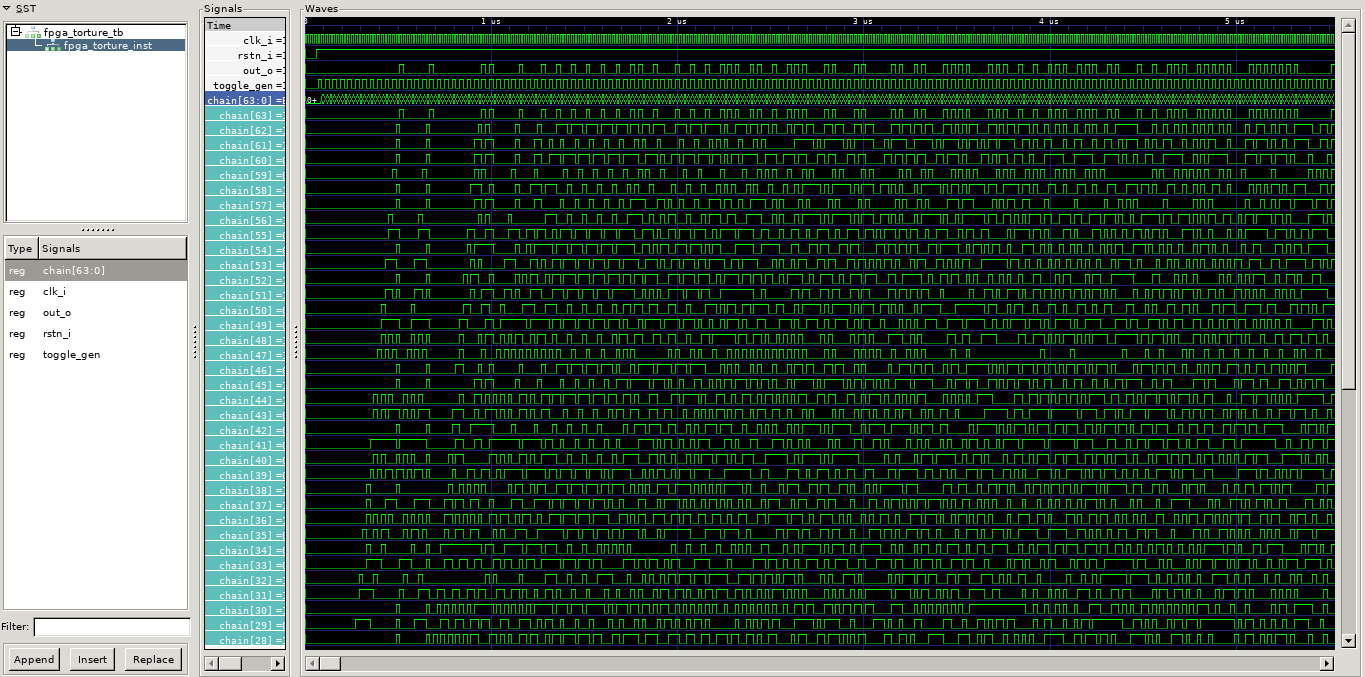
Task: Select chain[63:0] in the signal list
Action: 96,270
